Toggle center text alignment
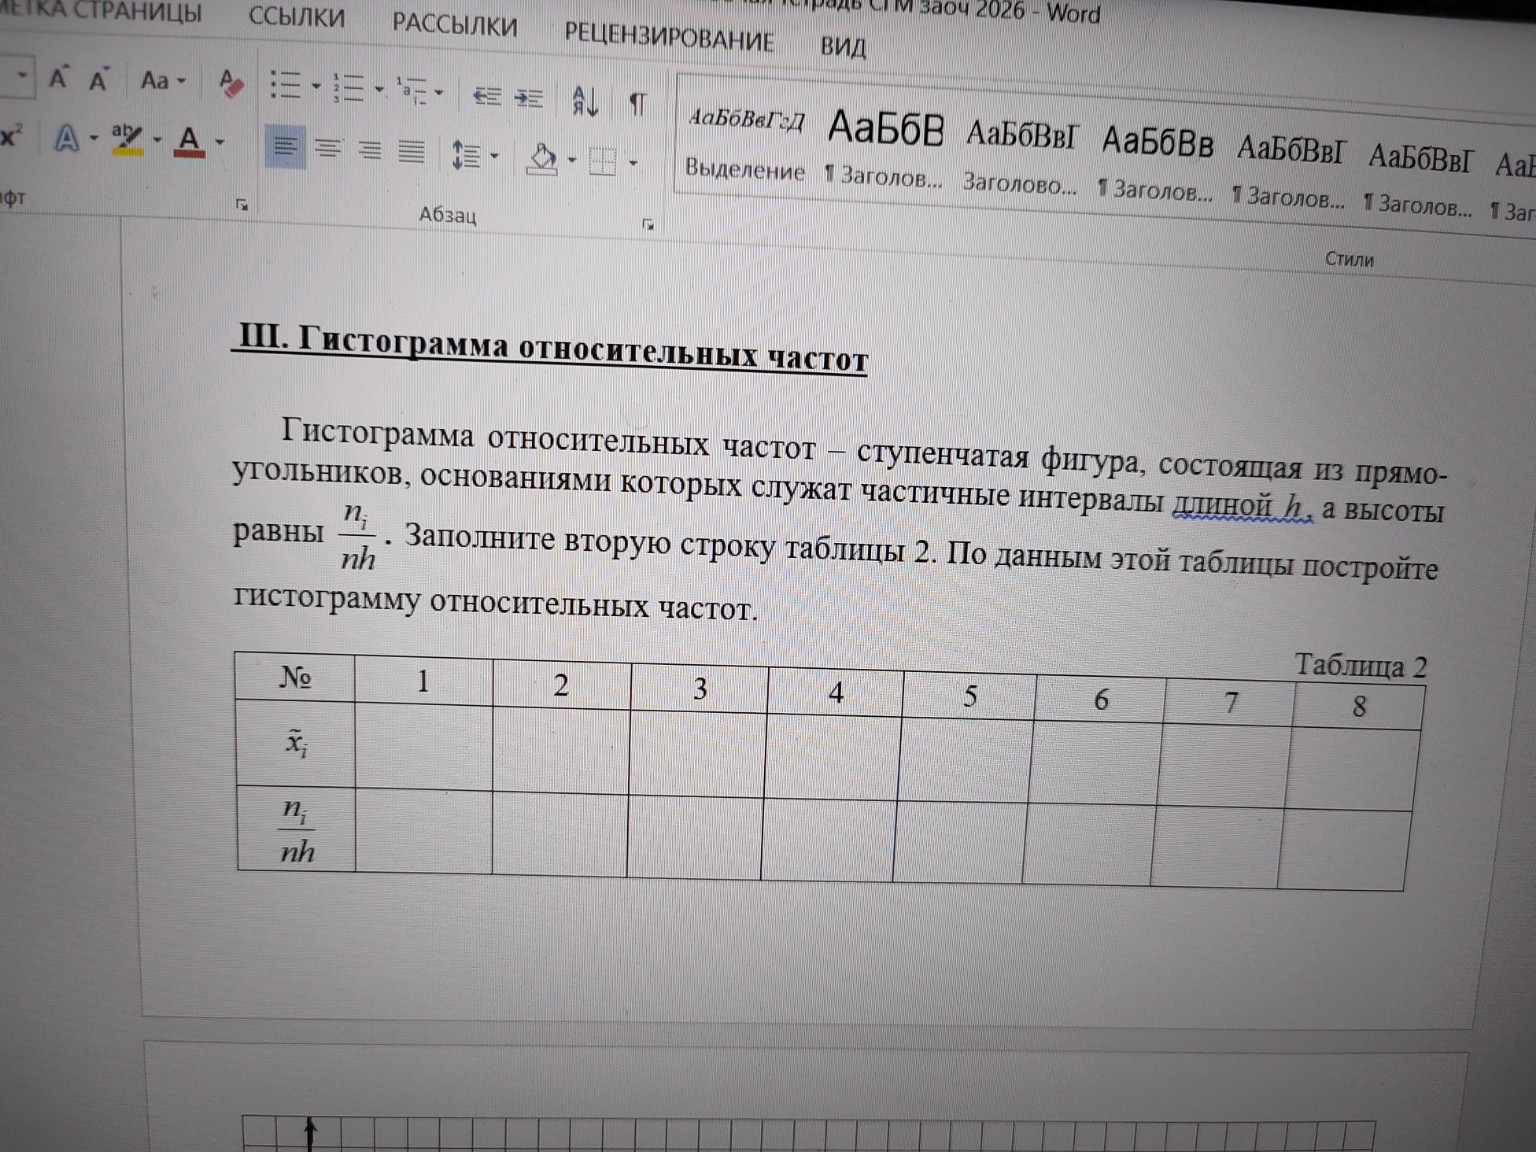Screen dimensions: 1536x1152 click(x=328, y=148)
